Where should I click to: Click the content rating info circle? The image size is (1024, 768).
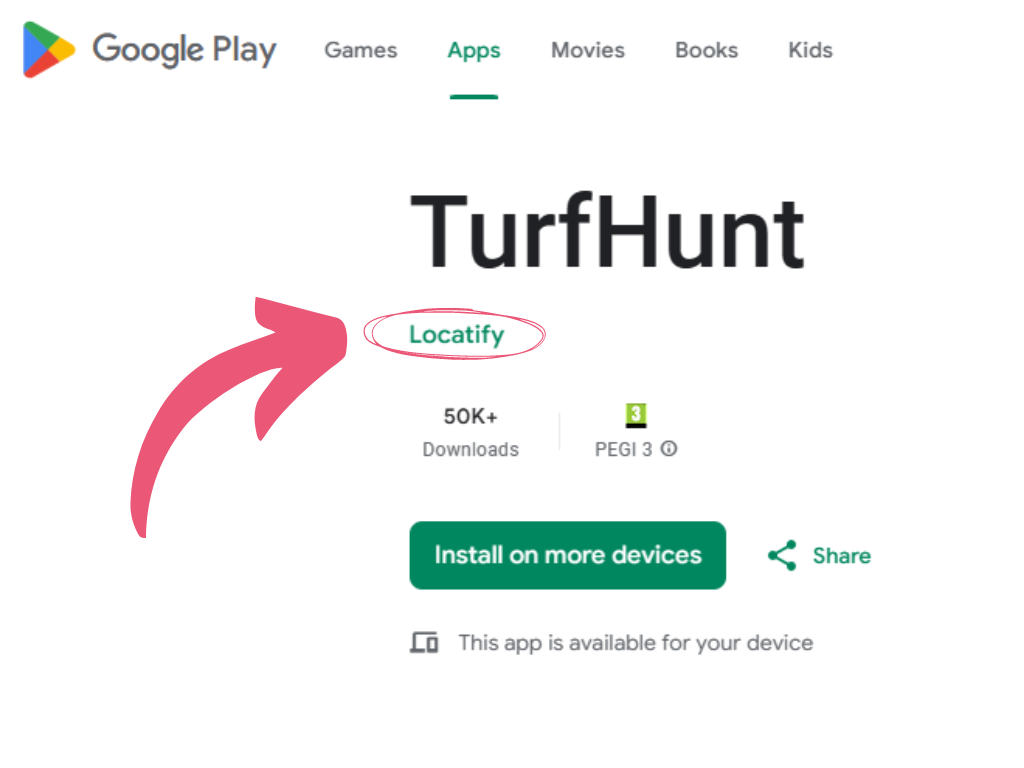pos(668,450)
